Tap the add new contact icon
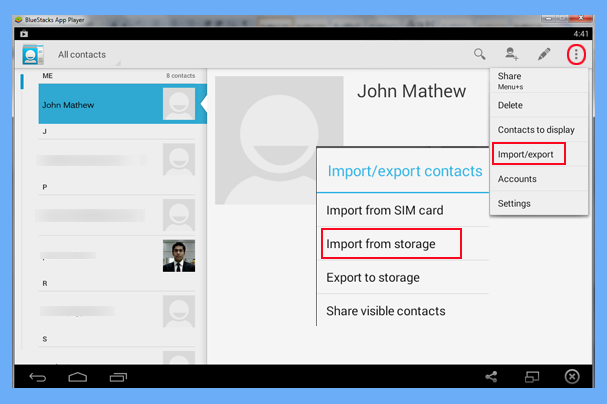 (512, 54)
